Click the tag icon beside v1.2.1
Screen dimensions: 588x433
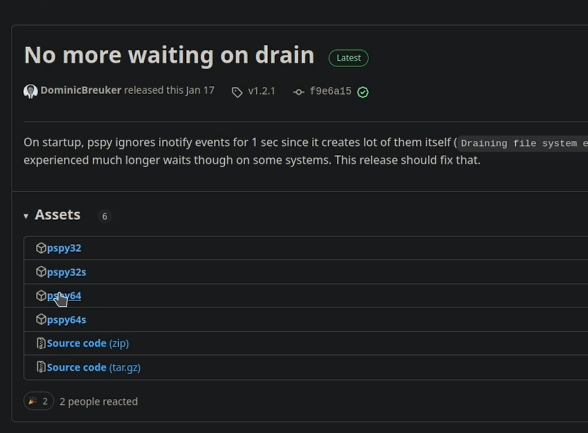click(x=237, y=92)
